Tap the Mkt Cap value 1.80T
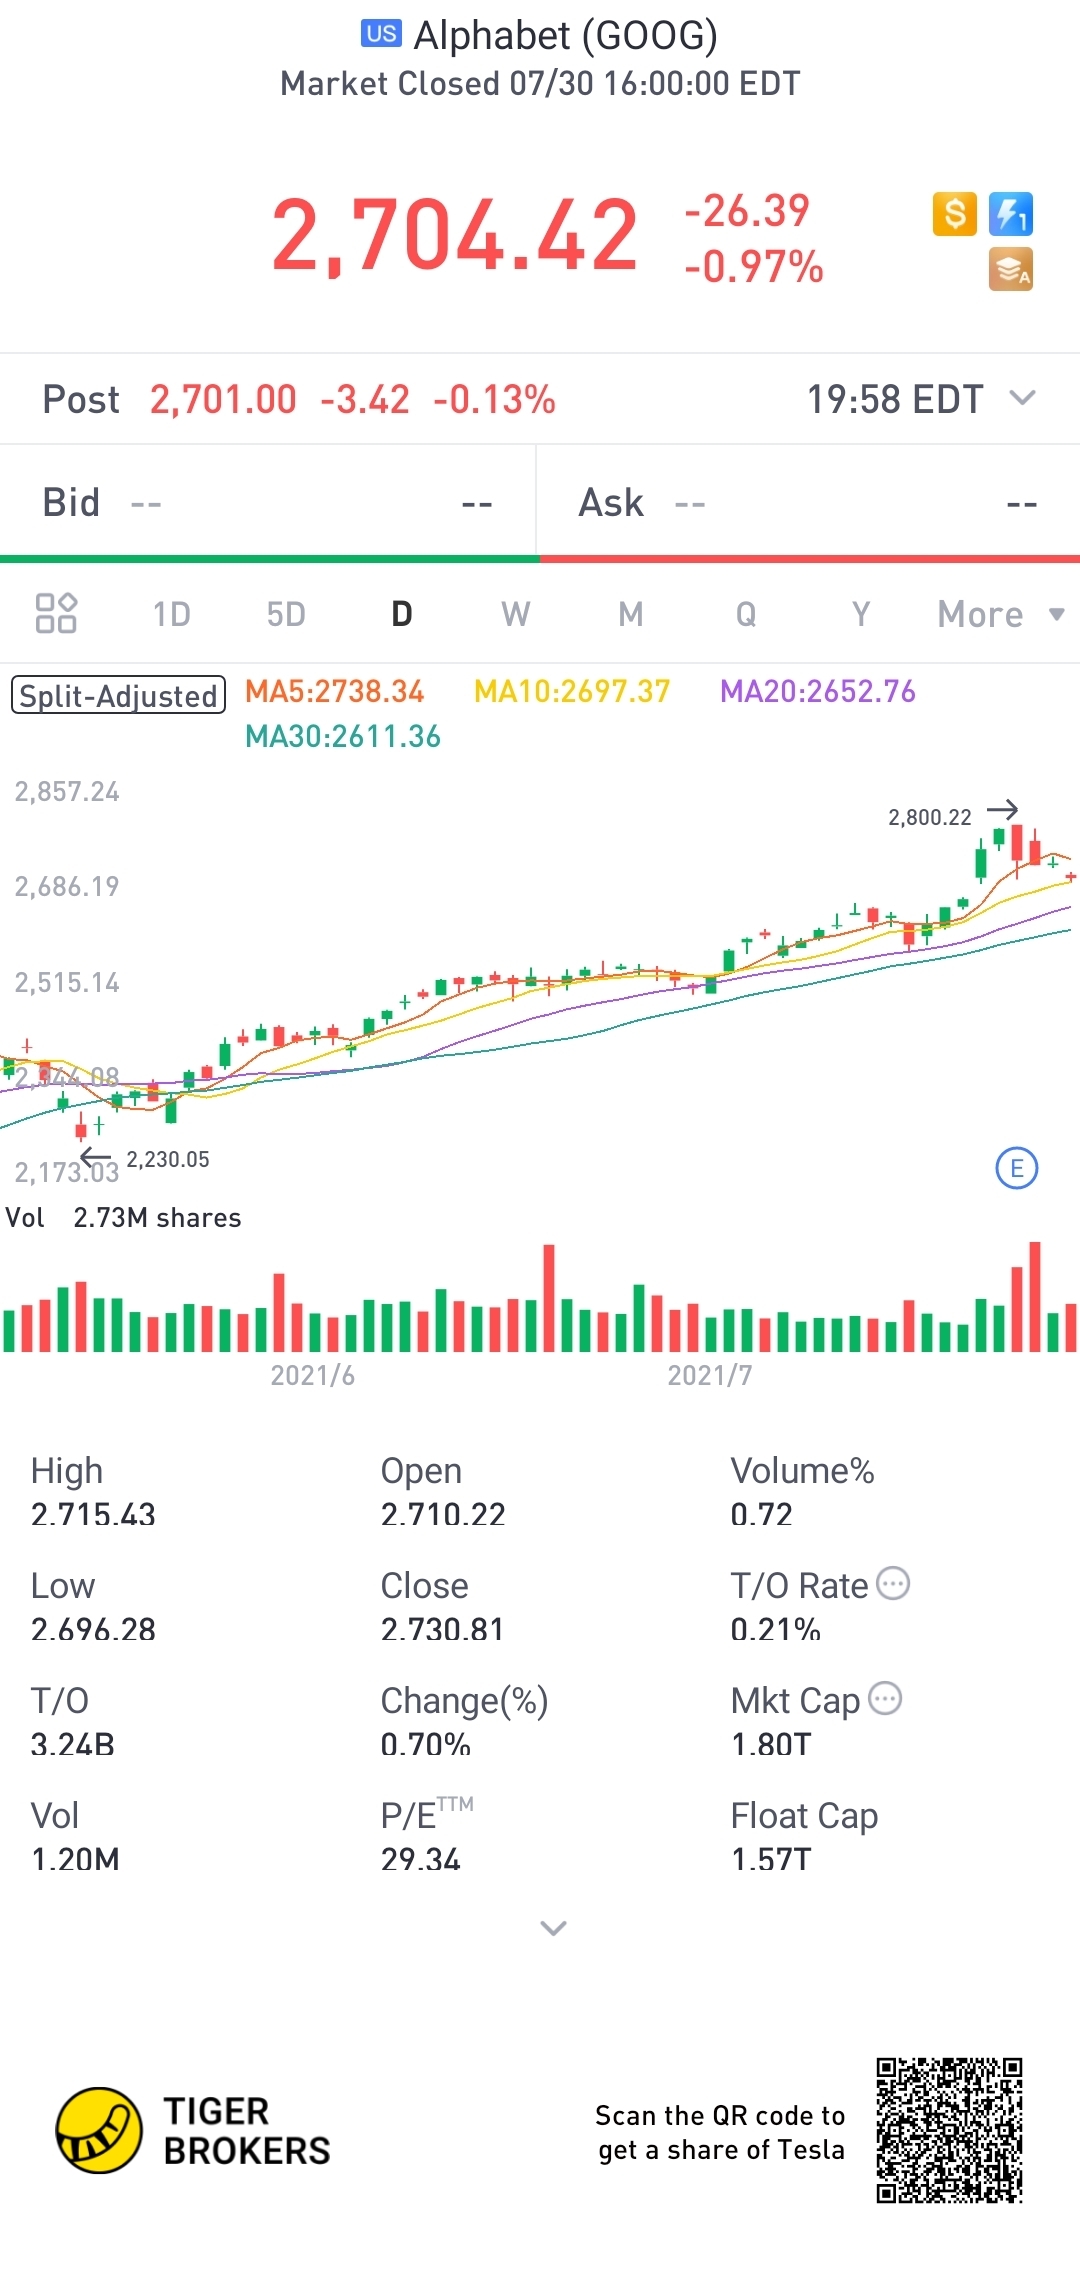Viewport: 1080px width, 2289px height. pyautogui.click(x=771, y=1744)
